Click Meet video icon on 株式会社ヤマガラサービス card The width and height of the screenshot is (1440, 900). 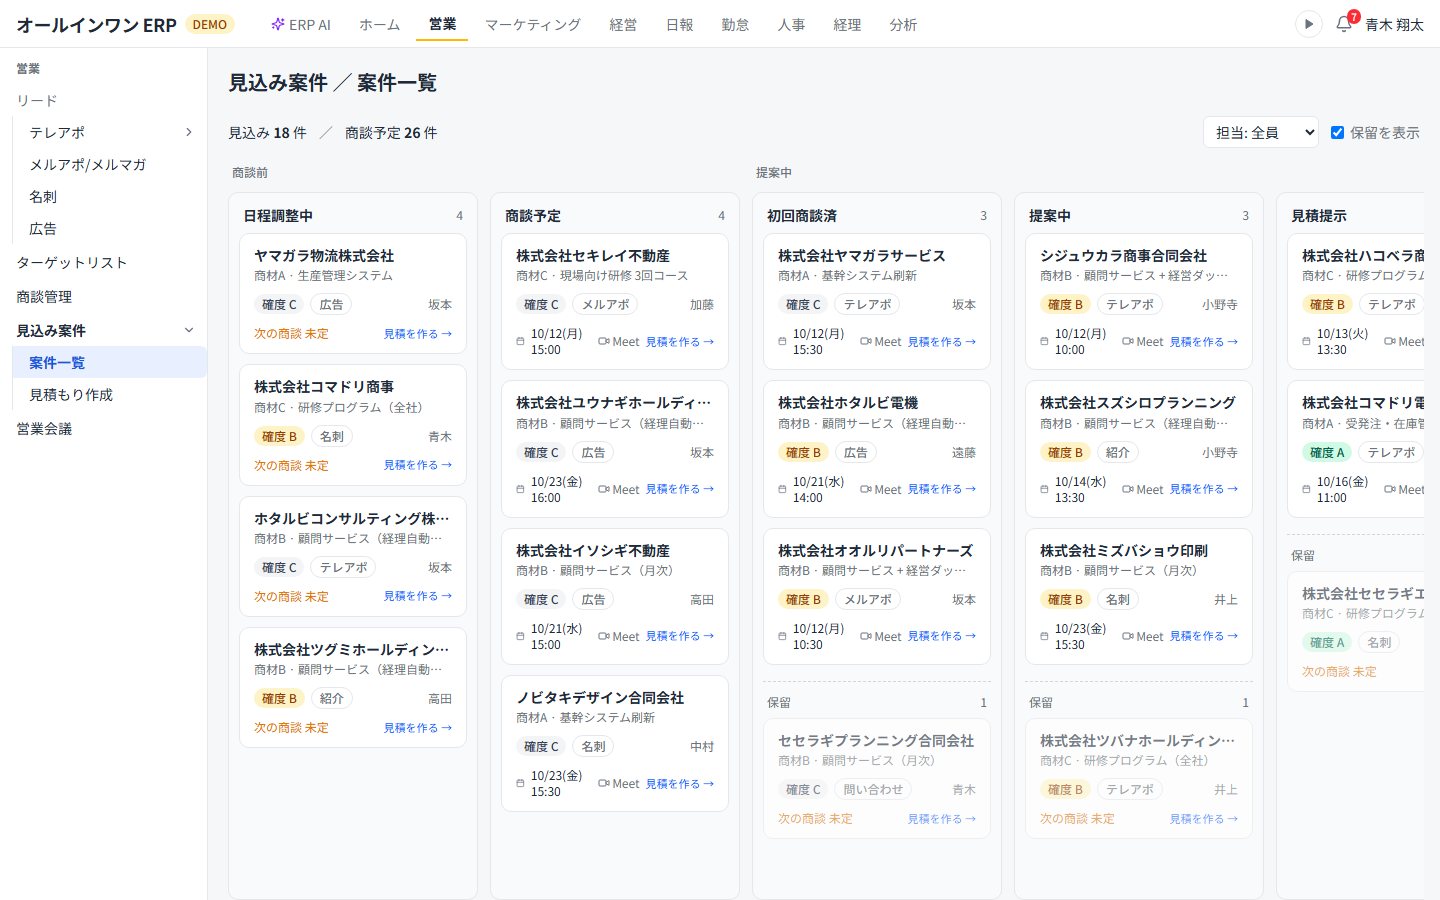[x=866, y=342]
